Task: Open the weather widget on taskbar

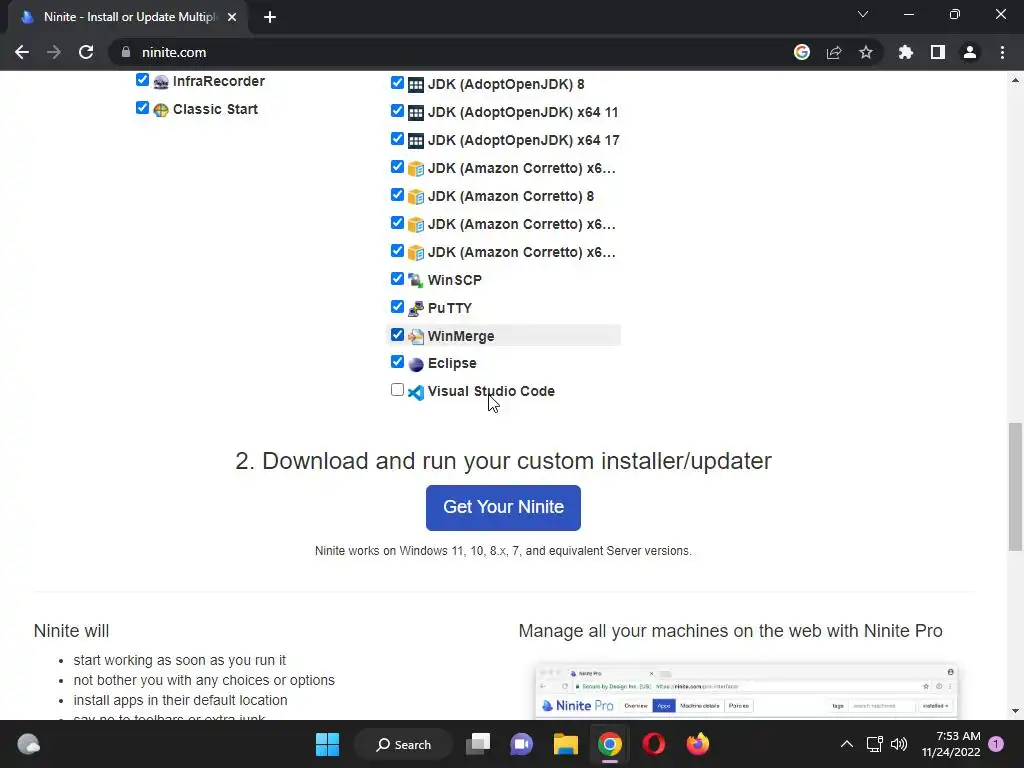Action: click(x=28, y=744)
